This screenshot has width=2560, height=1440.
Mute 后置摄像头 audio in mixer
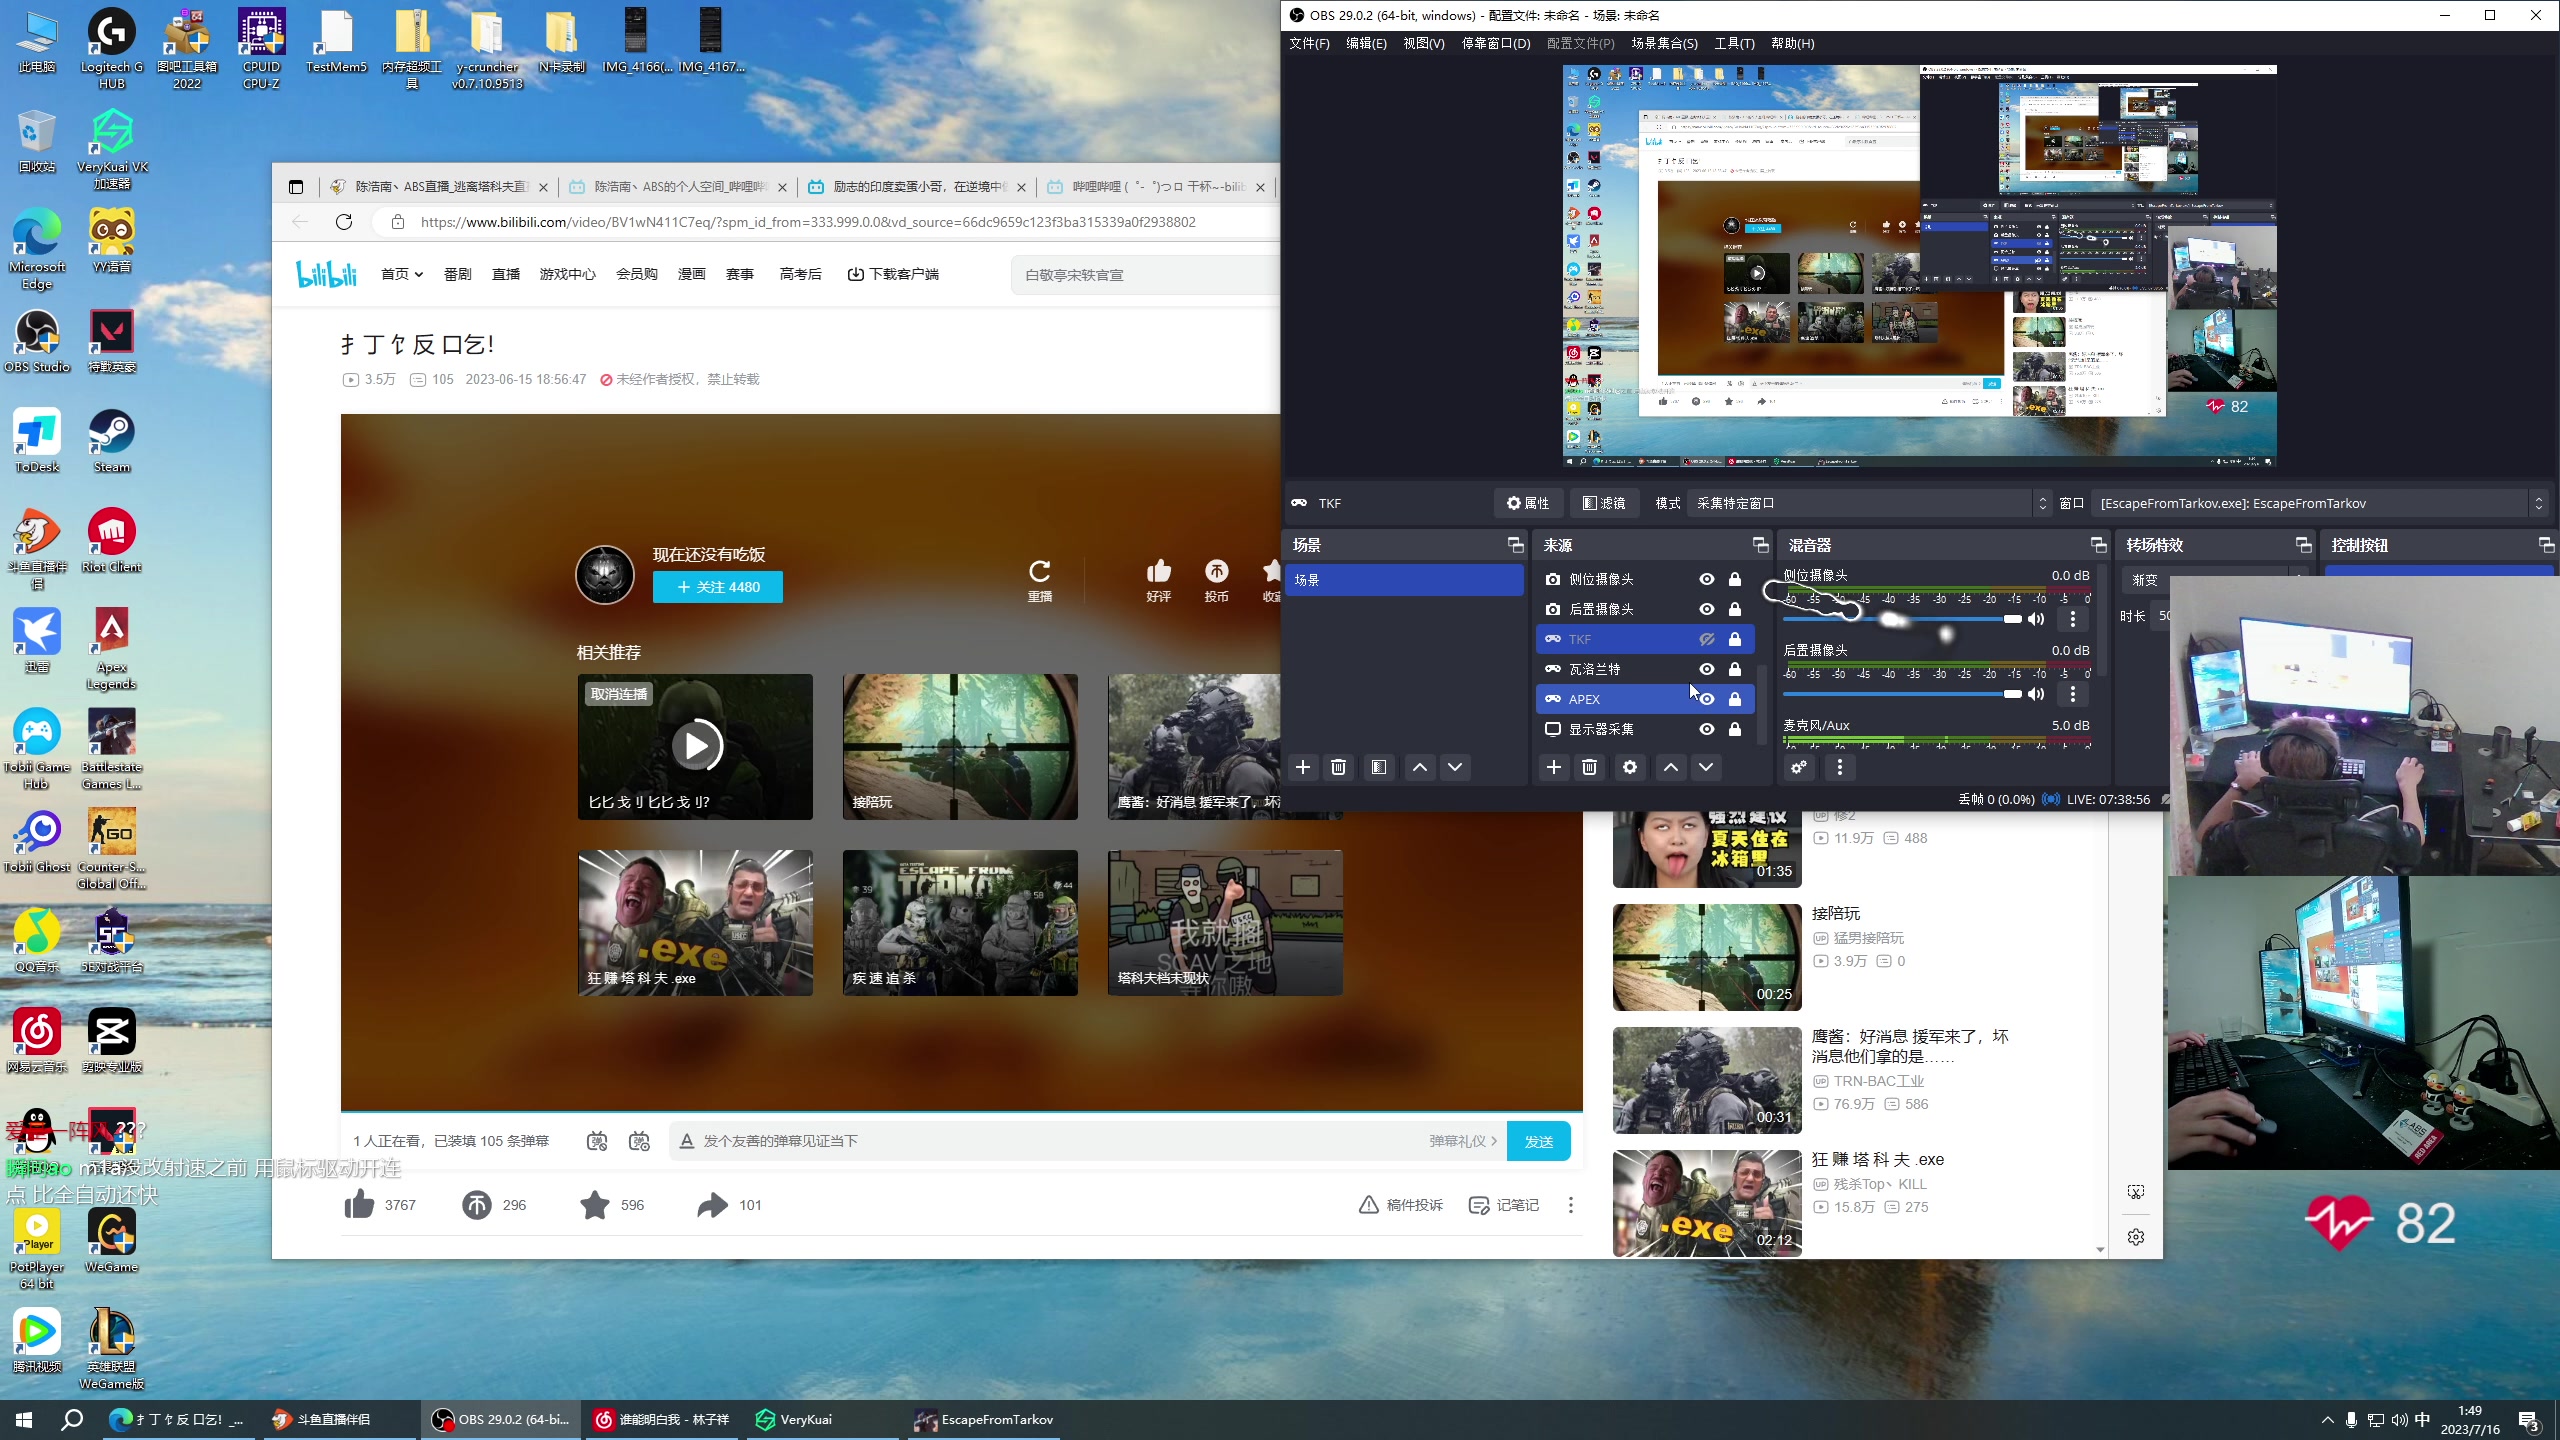[2036, 694]
